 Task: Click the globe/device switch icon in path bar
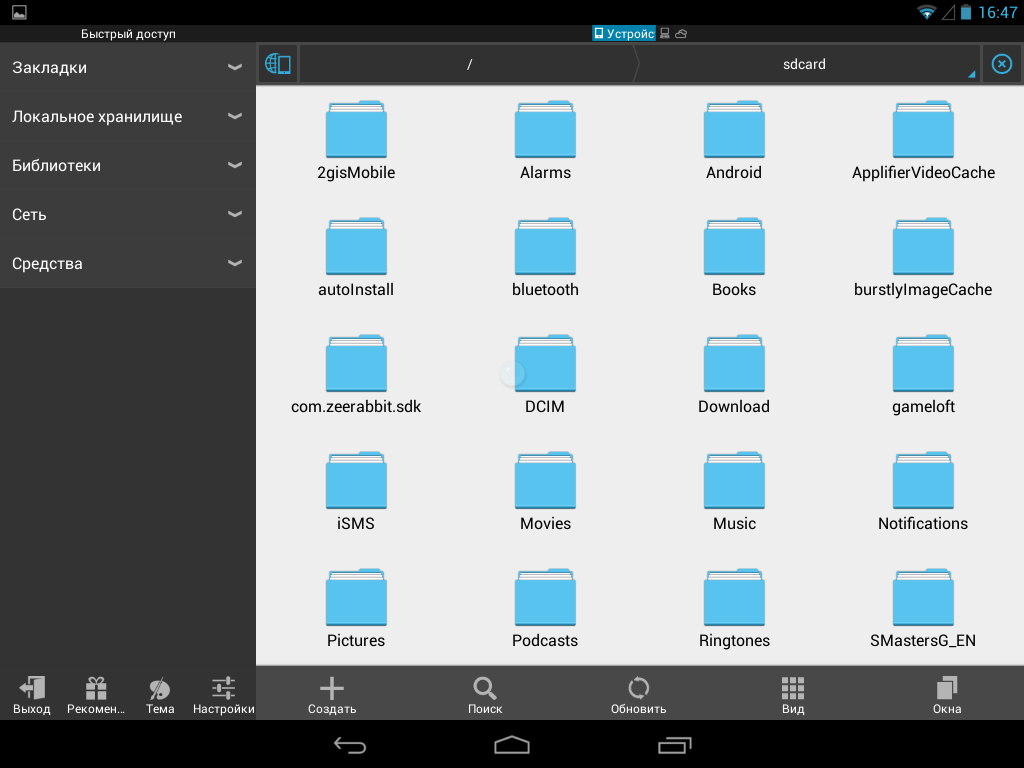tap(278, 64)
